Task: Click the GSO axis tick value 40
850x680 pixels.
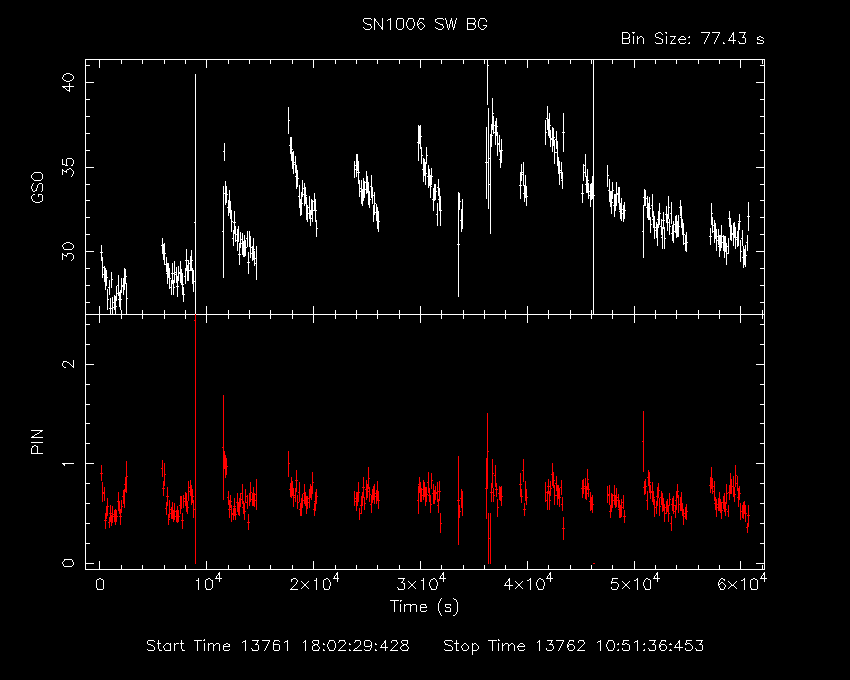Action: click(69, 83)
